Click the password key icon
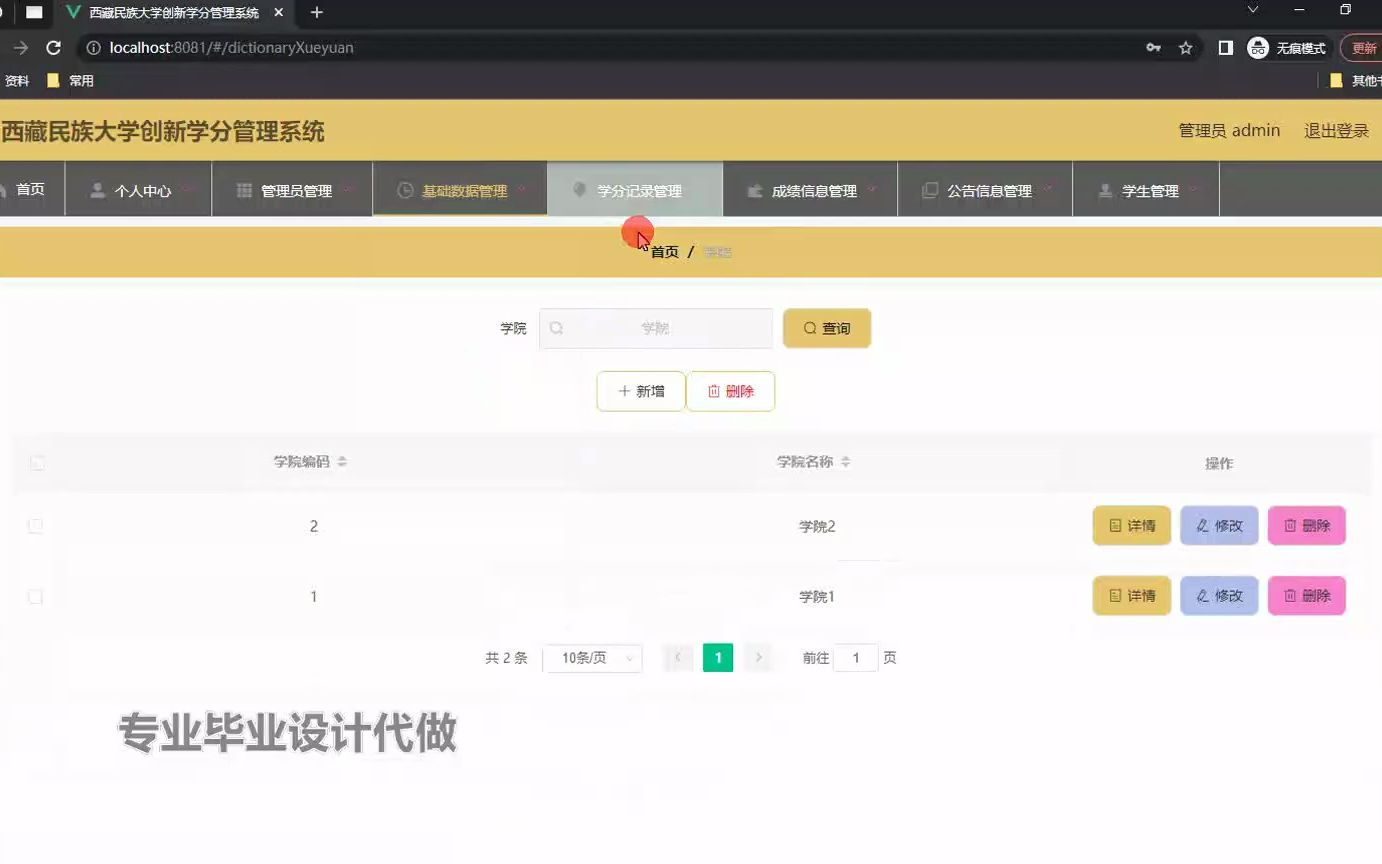 point(1153,47)
